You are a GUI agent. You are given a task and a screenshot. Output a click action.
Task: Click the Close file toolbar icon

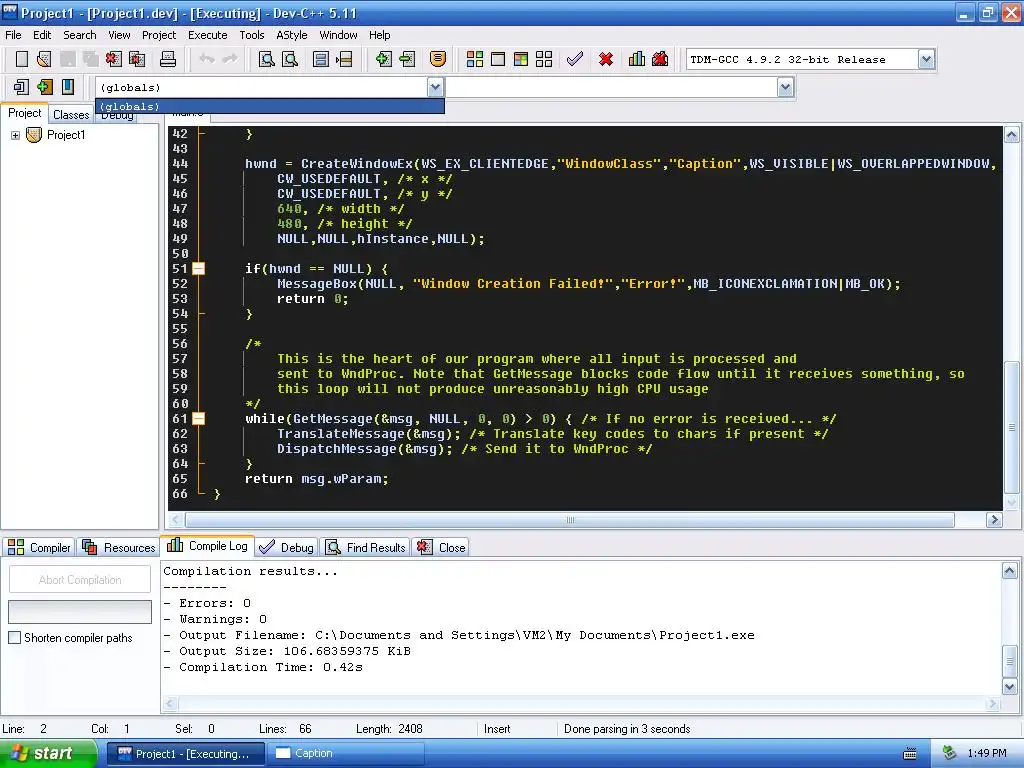pos(114,59)
